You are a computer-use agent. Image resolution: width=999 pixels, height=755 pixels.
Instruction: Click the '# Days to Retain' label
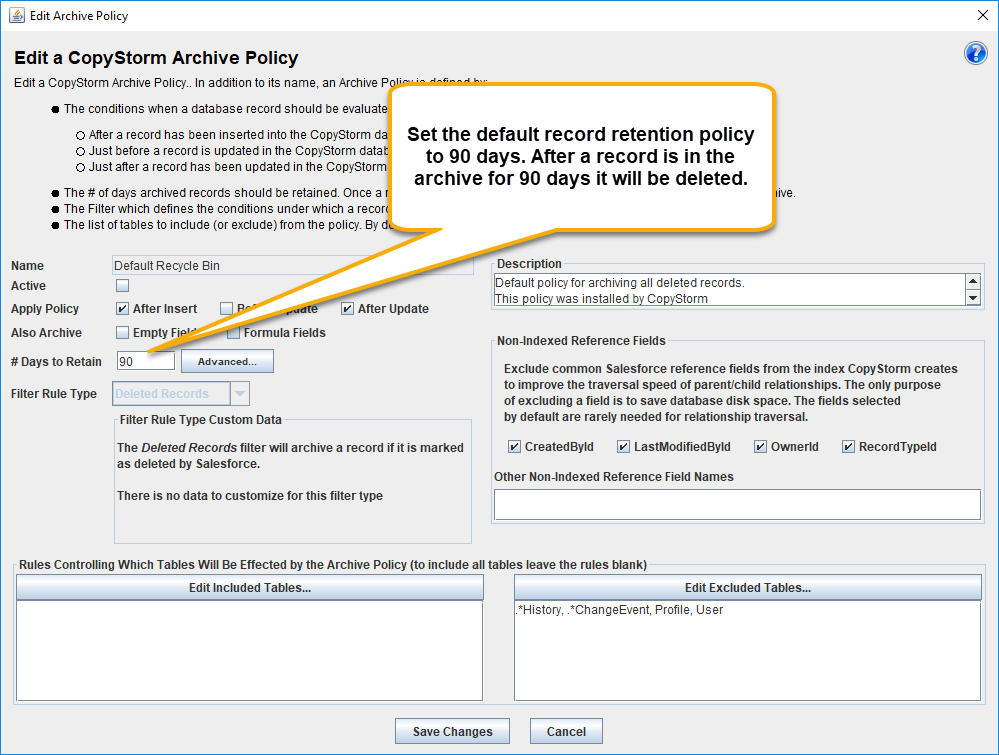56,362
